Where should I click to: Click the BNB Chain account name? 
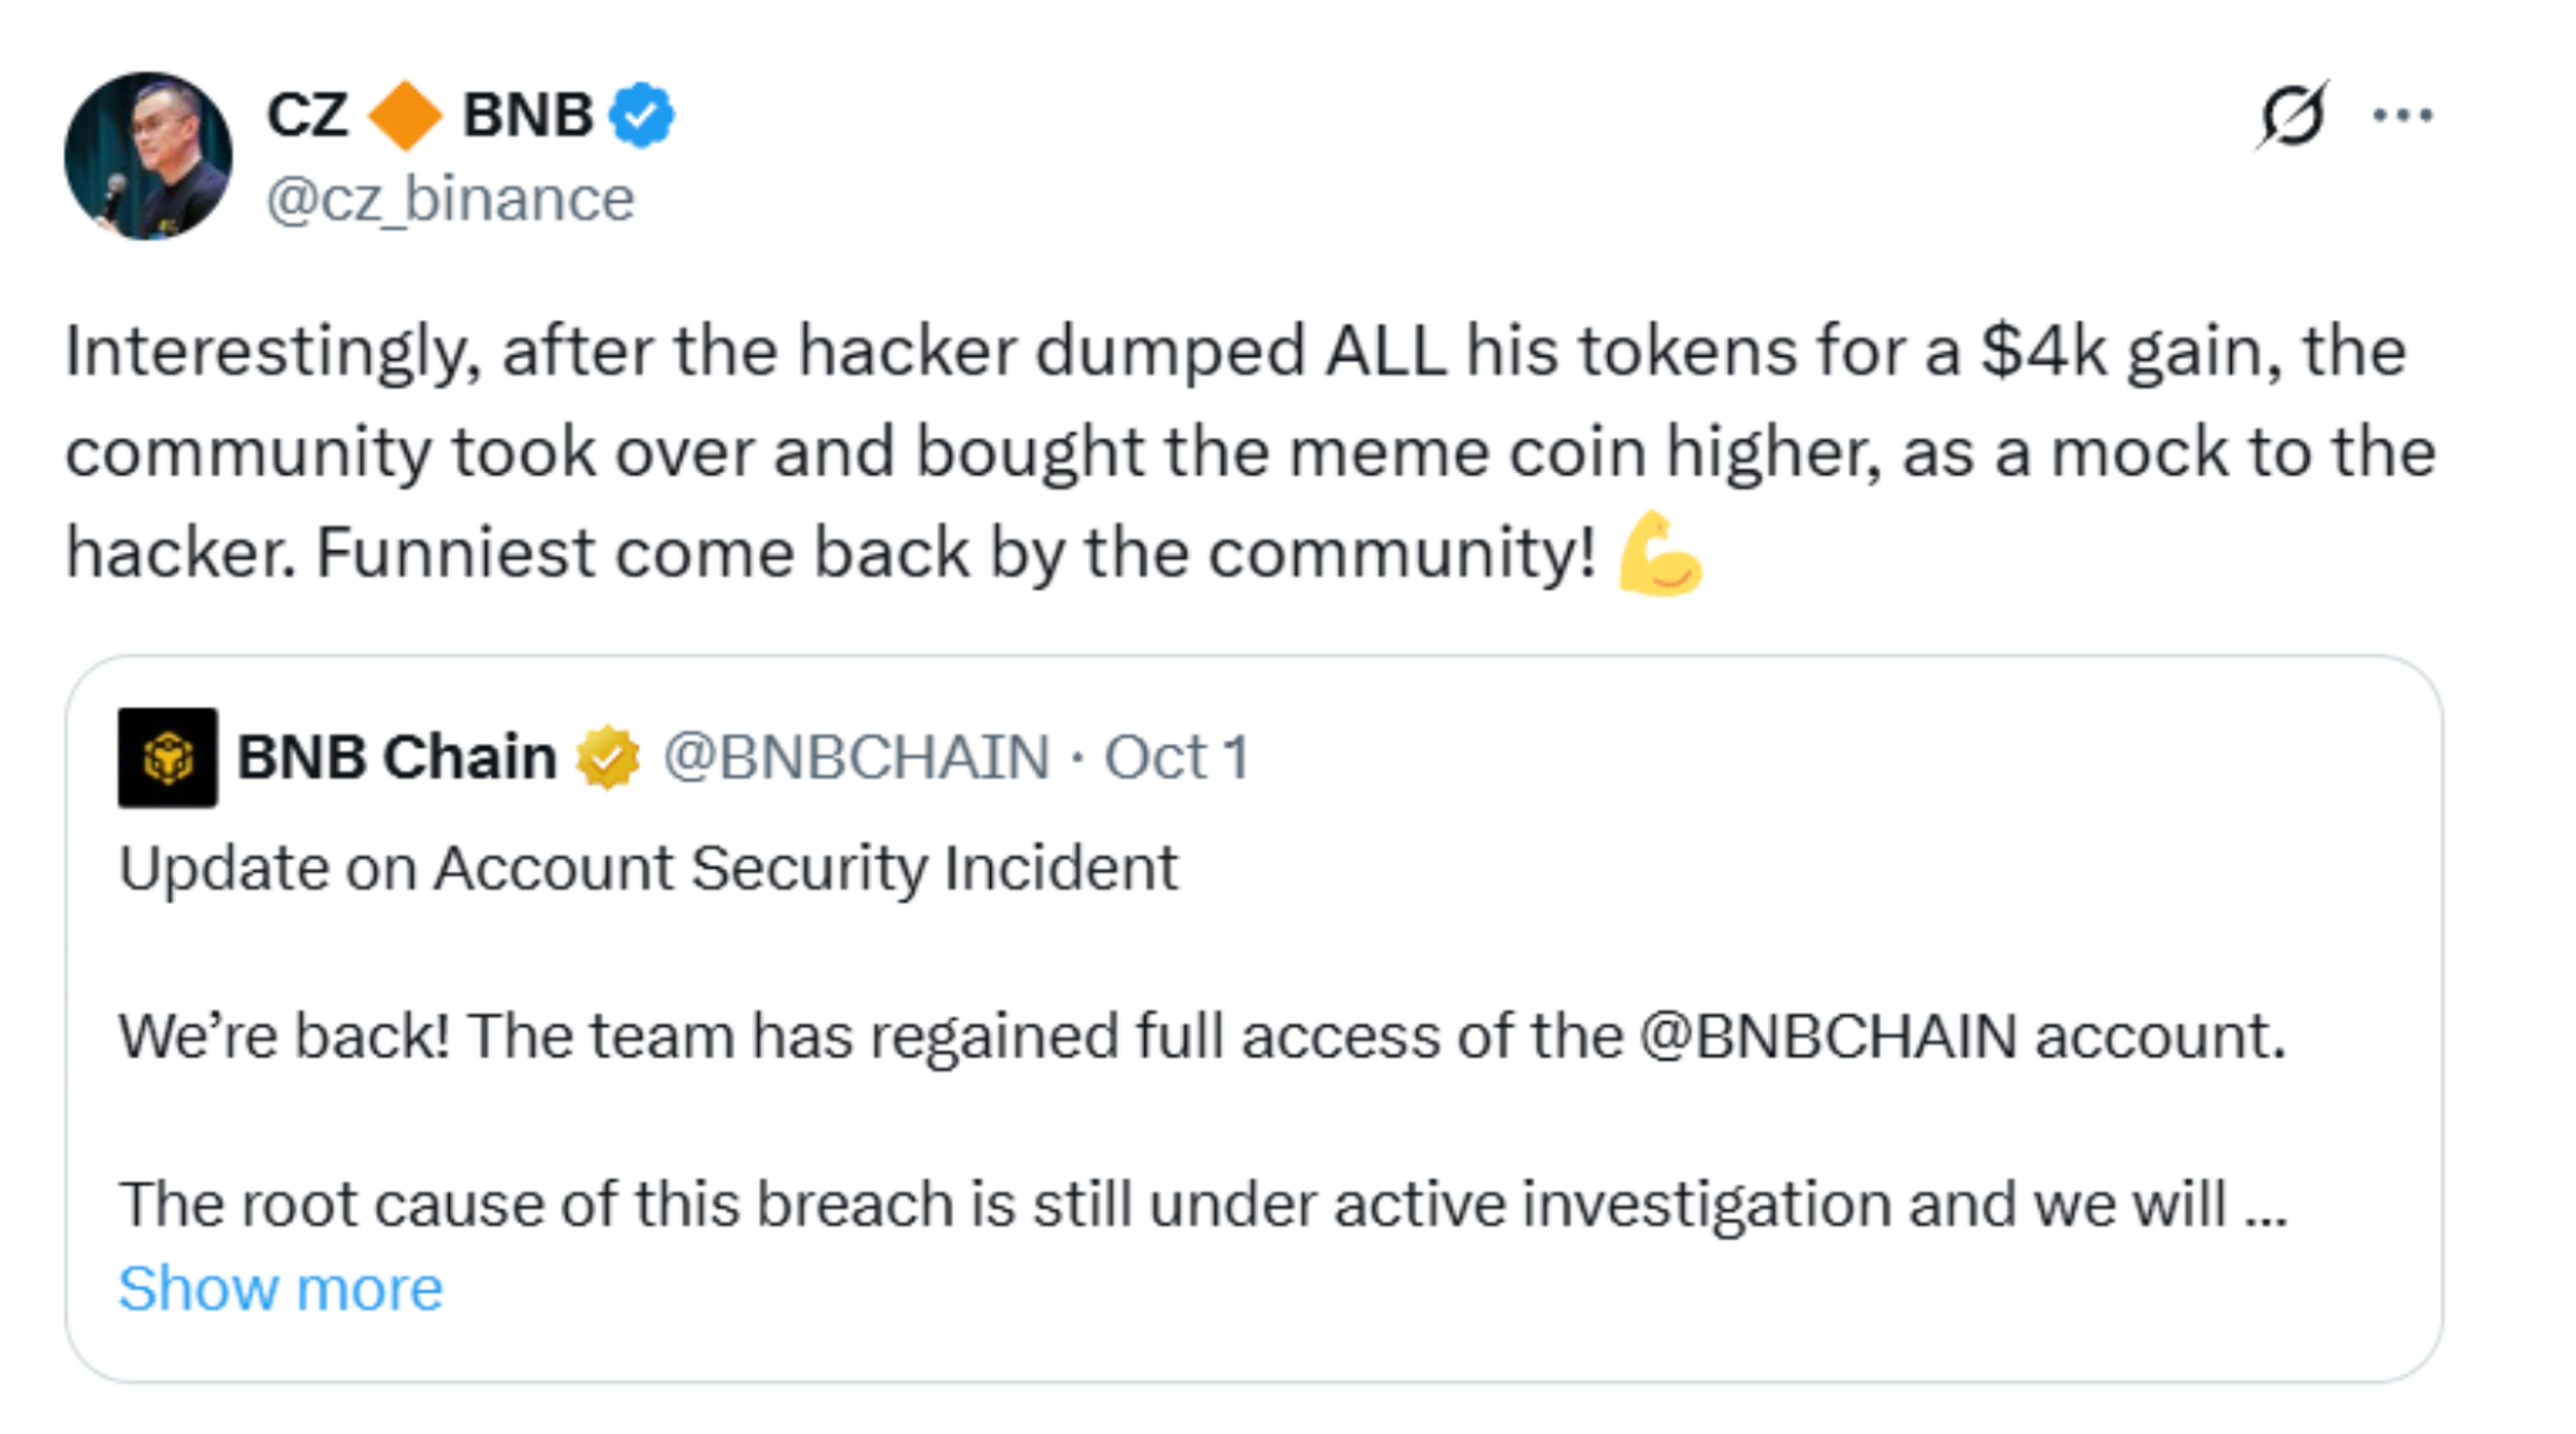coord(396,757)
